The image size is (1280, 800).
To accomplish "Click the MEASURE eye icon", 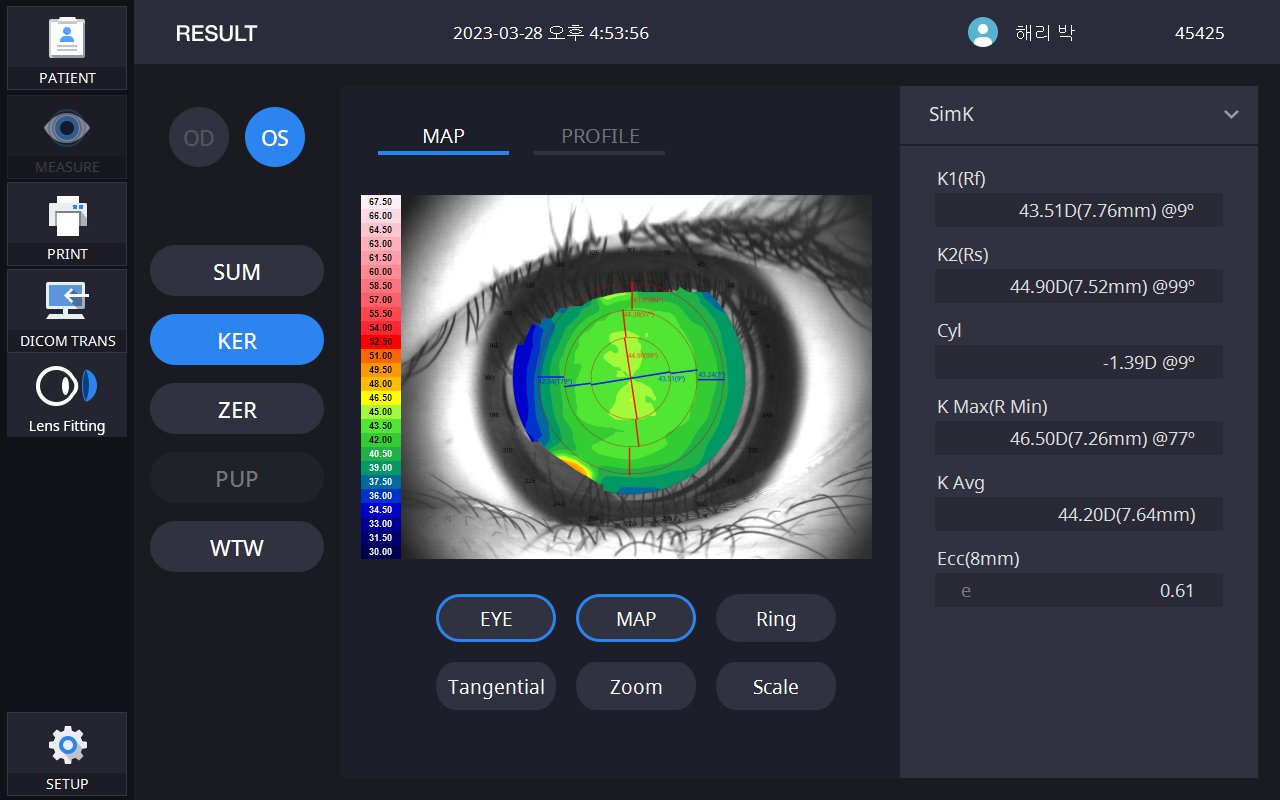I will (67, 127).
